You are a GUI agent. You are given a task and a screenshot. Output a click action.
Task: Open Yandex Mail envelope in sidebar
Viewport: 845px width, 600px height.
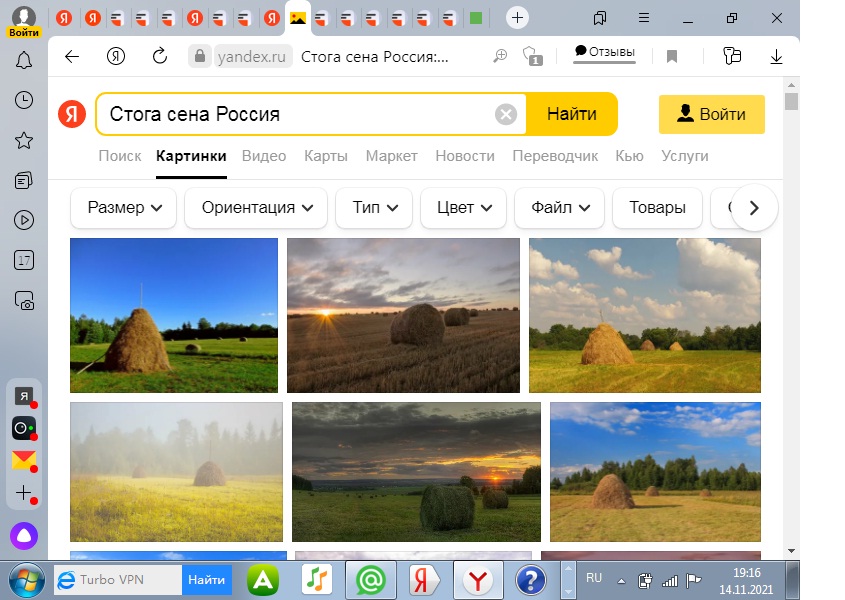24,460
